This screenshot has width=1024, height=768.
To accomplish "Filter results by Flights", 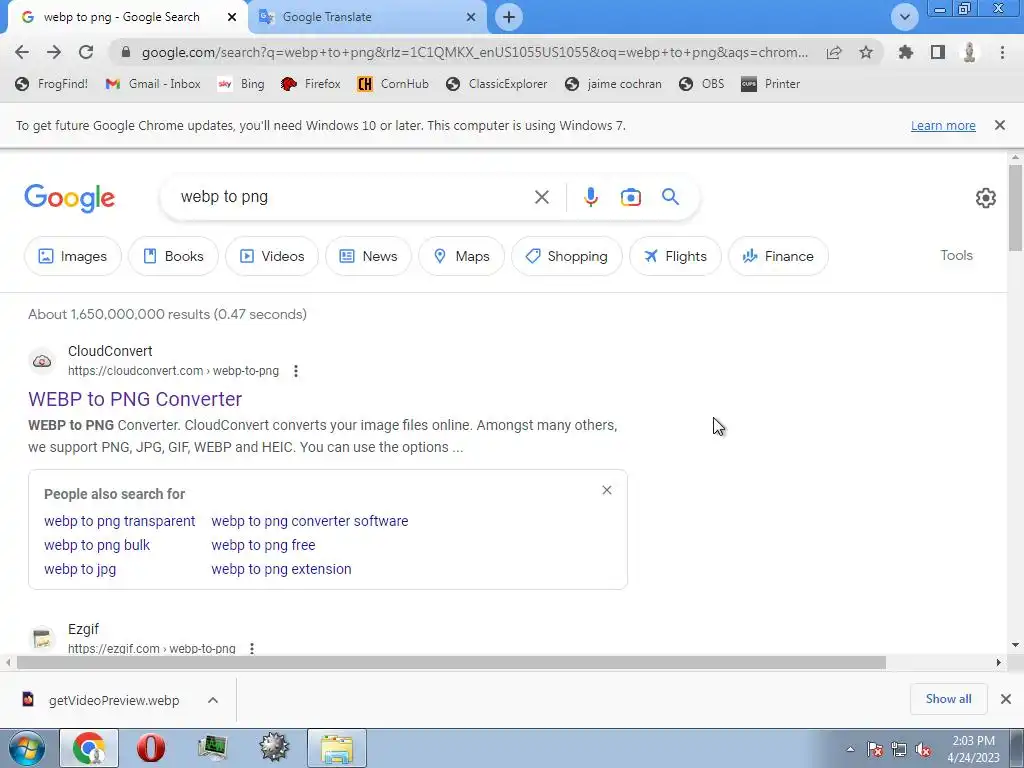I will [675, 256].
